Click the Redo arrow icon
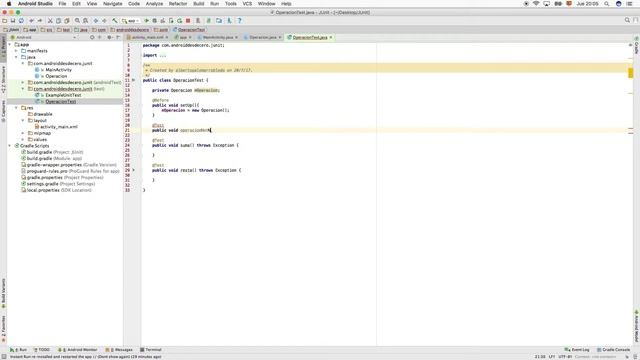The image size is (640, 360). tap(40, 20)
